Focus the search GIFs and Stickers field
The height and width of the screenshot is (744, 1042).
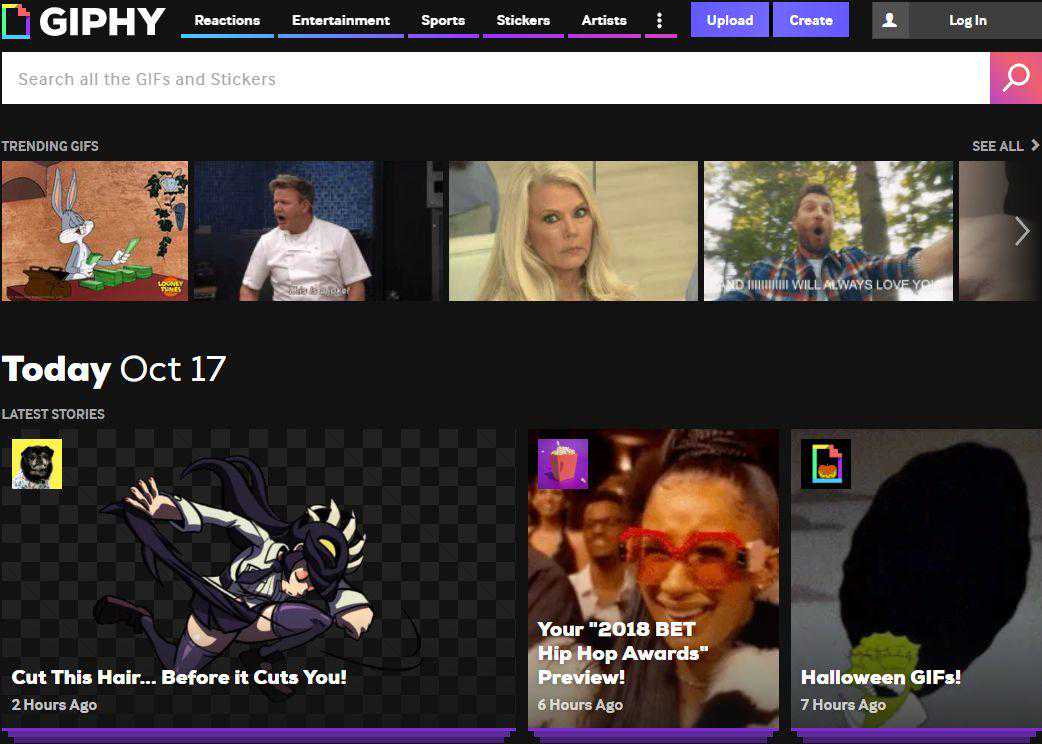pos(495,79)
